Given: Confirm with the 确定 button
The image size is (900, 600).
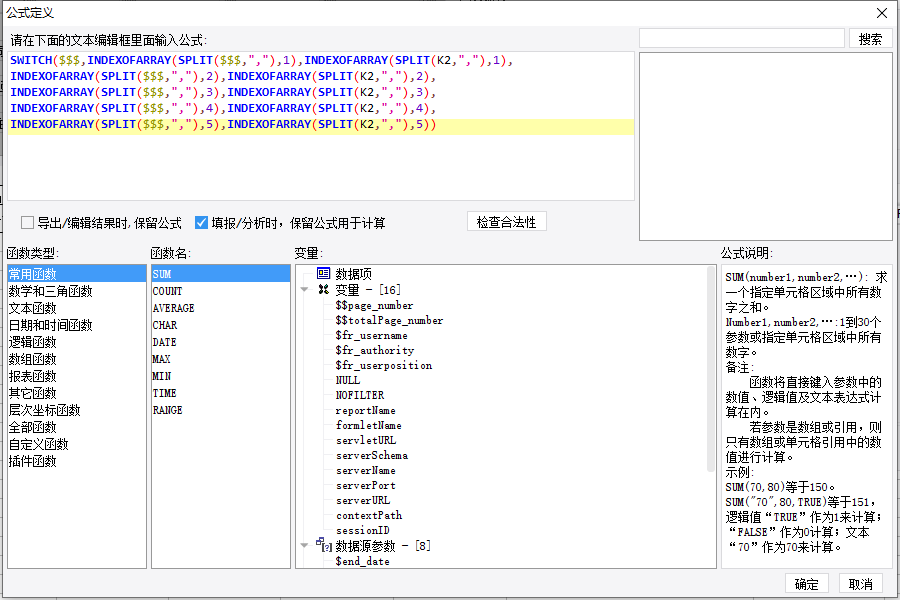Looking at the screenshot, I should tap(806, 584).
